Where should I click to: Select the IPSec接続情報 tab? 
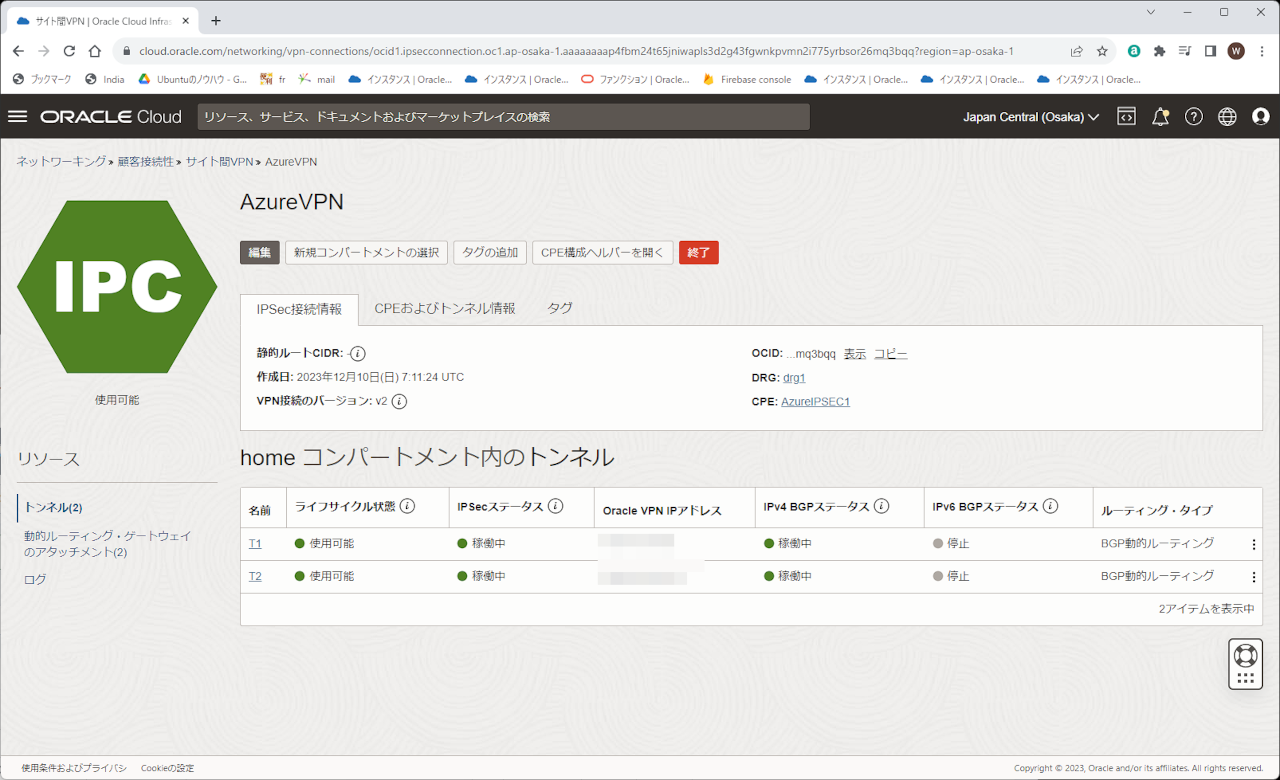point(299,309)
